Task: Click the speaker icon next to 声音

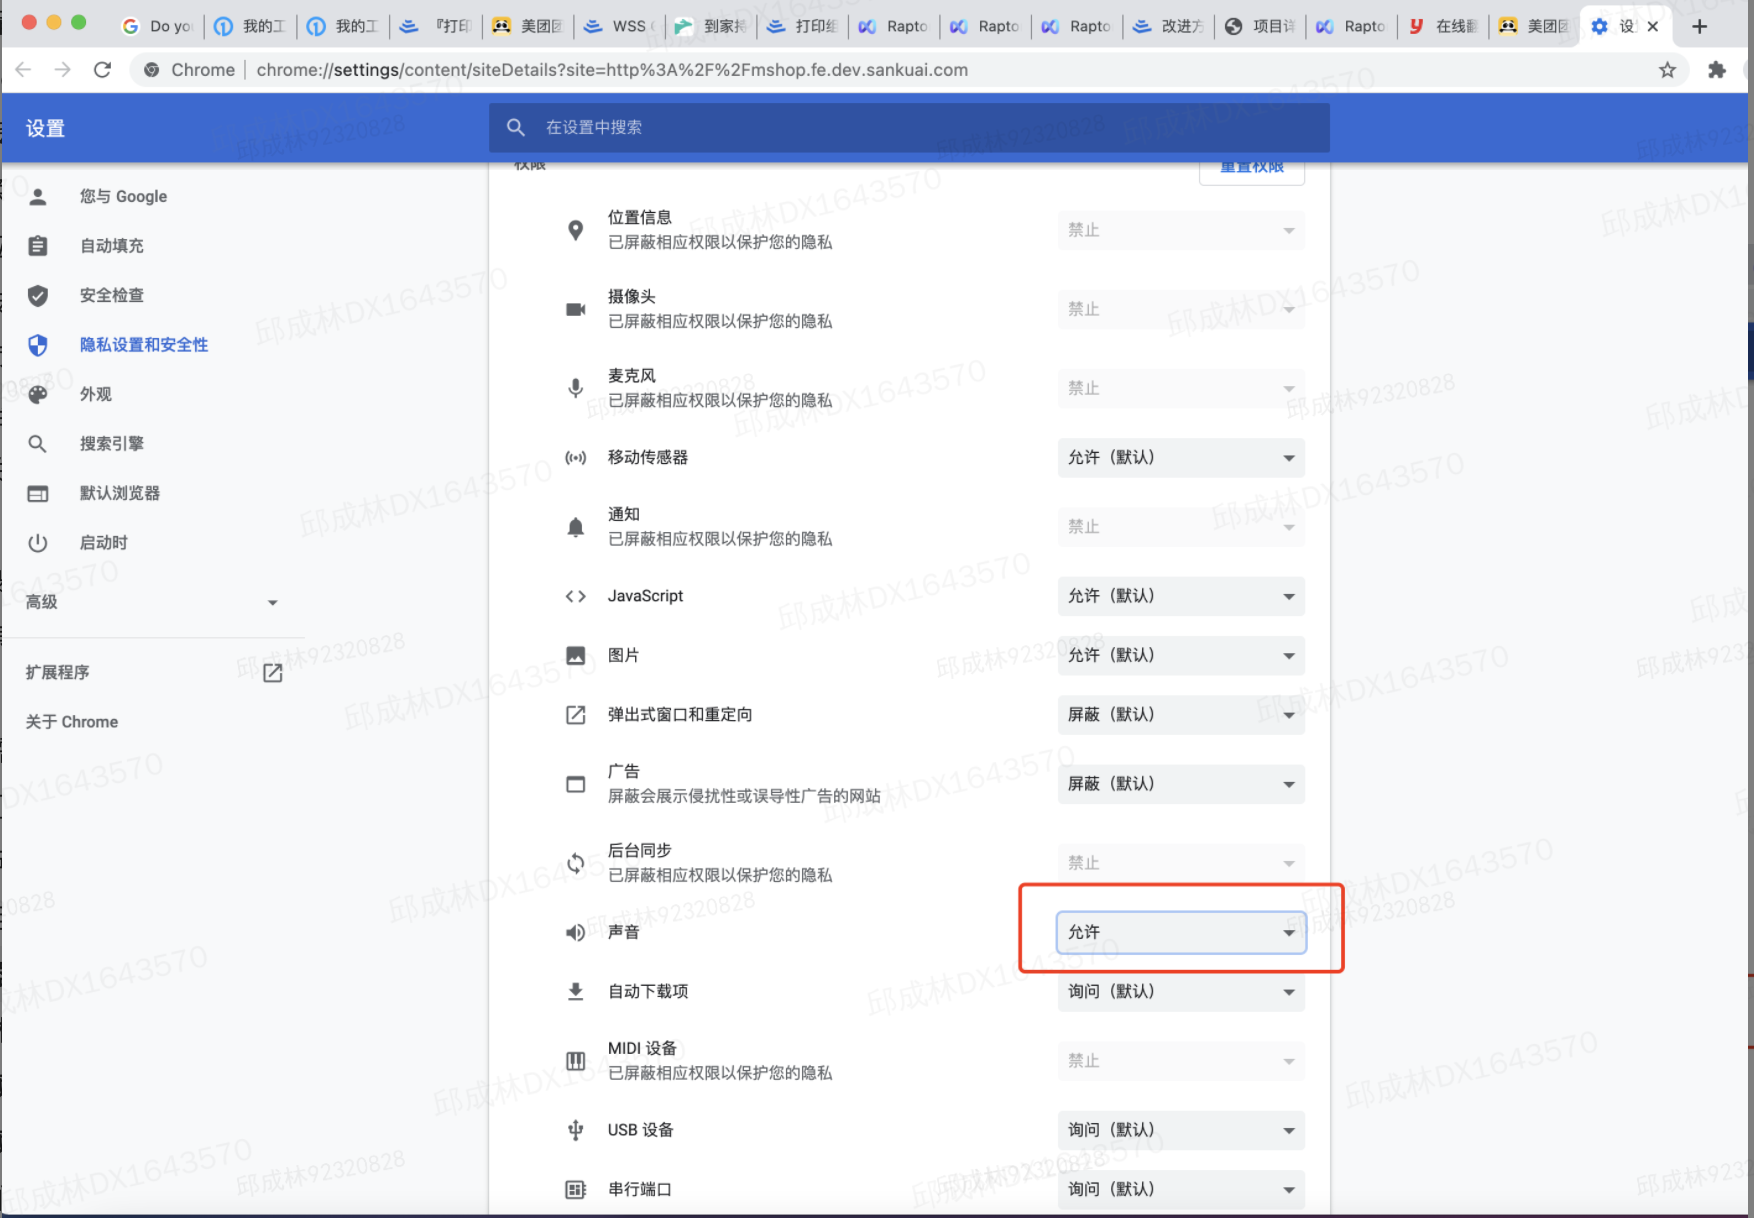Action: point(575,932)
